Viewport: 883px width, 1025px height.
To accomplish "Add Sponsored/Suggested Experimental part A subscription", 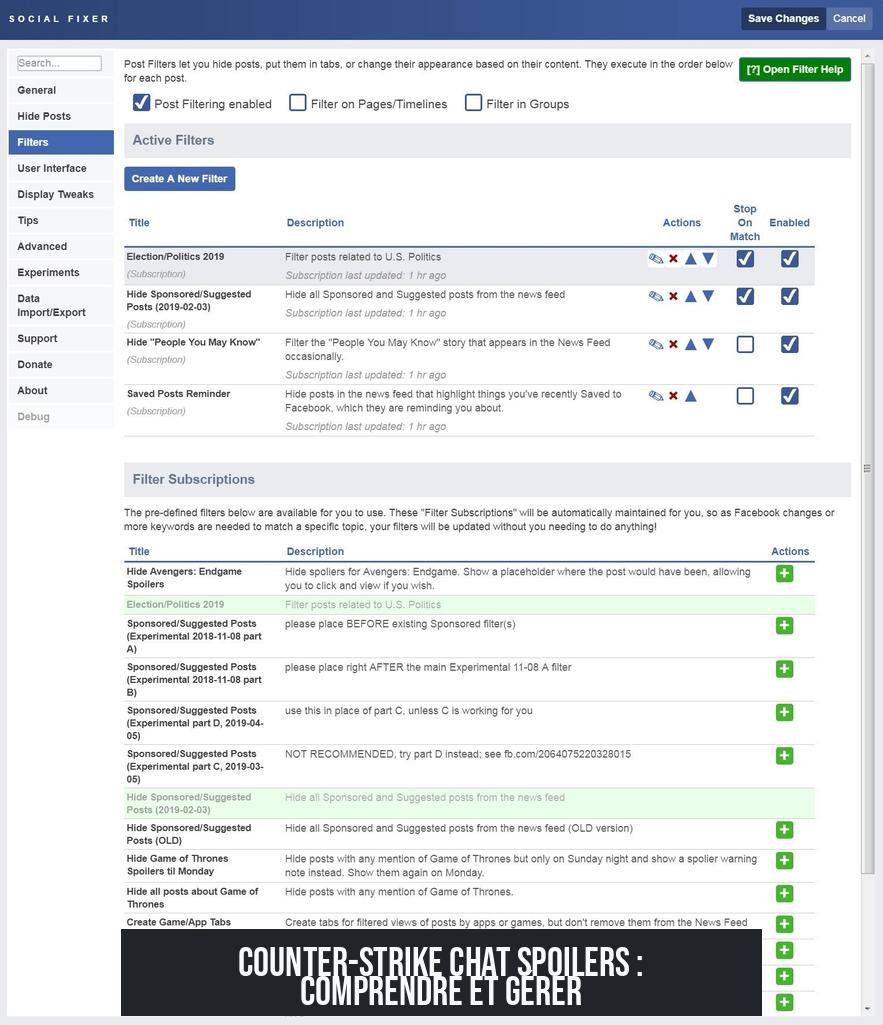I will coord(784,626).
